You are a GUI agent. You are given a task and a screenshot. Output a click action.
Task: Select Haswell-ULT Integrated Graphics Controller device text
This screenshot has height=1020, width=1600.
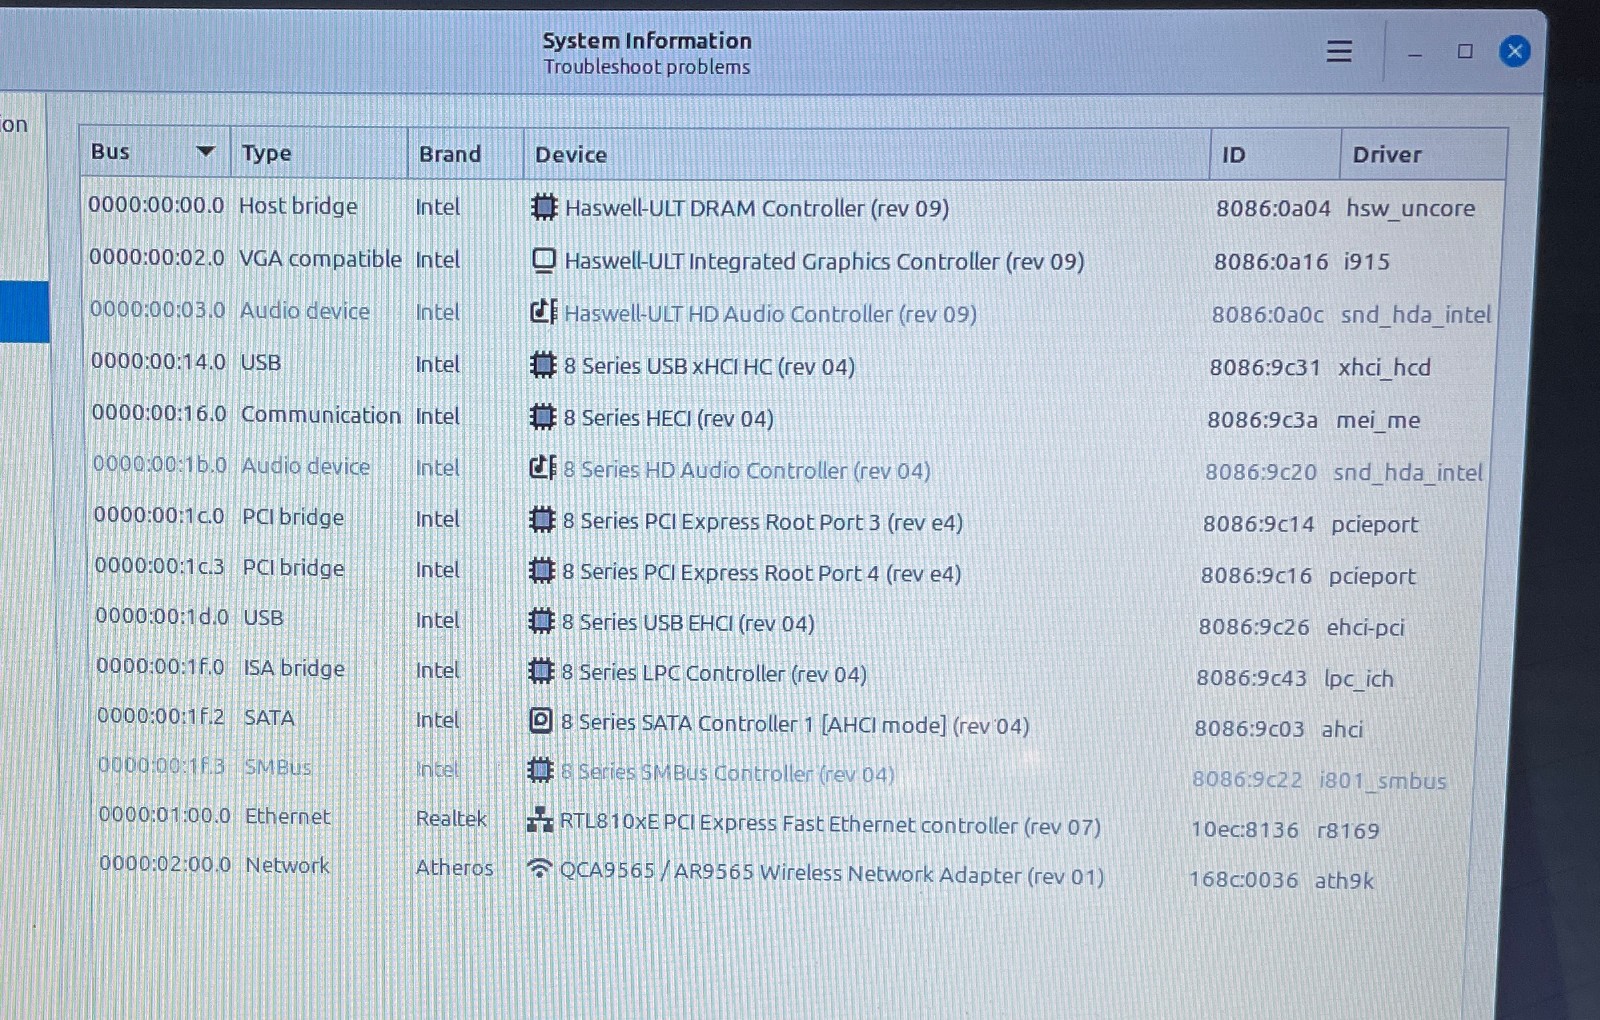tap(824, 261)
